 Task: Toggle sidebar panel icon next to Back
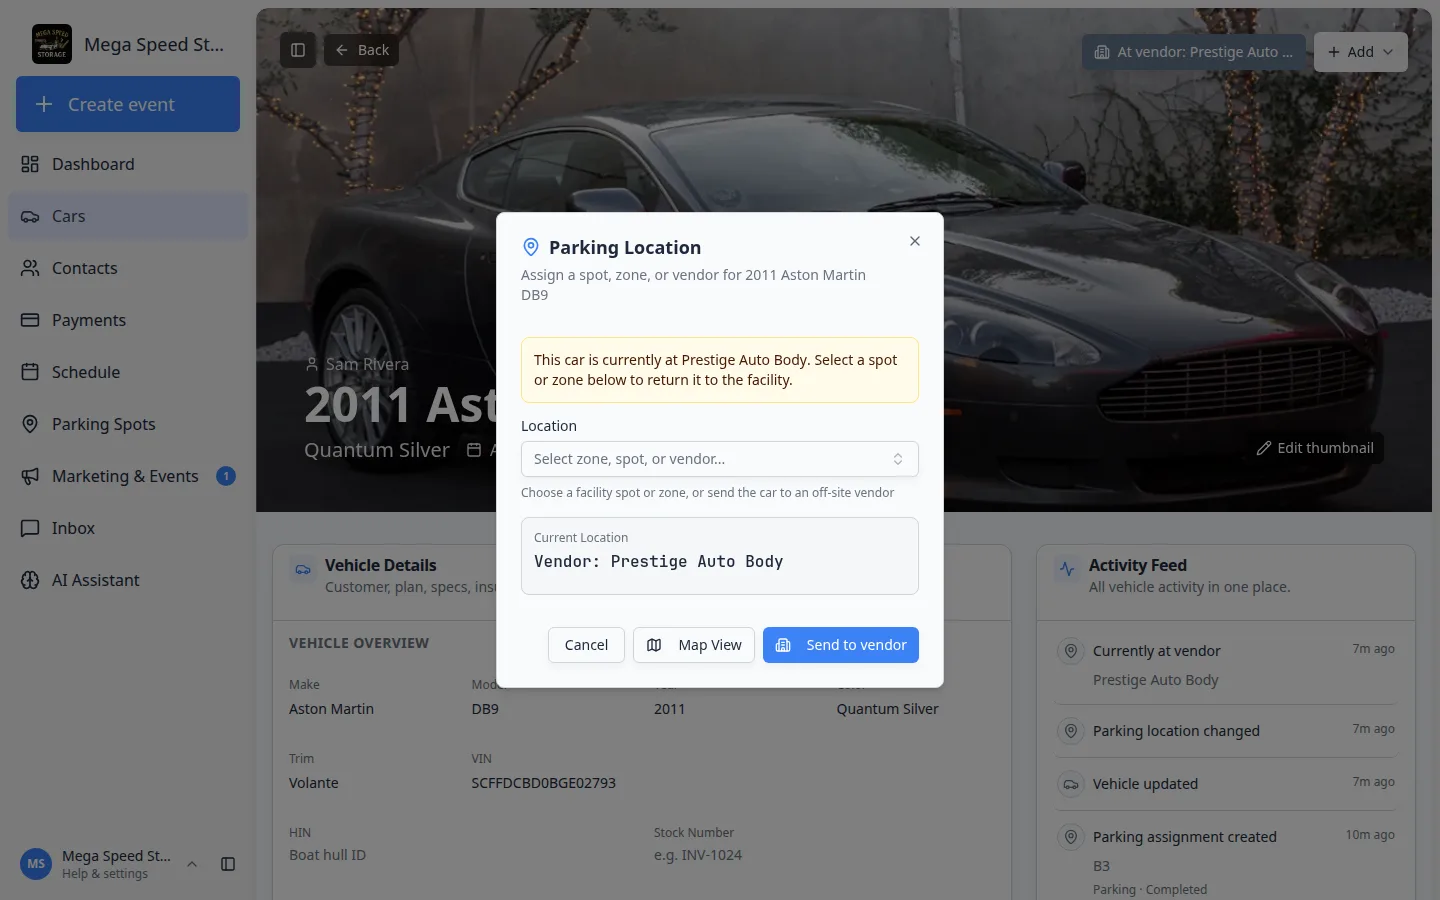click(x=298, y=50)
